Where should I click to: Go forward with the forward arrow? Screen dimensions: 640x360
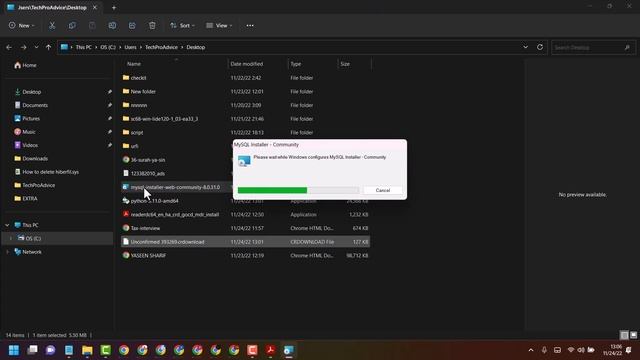[23, 47]
